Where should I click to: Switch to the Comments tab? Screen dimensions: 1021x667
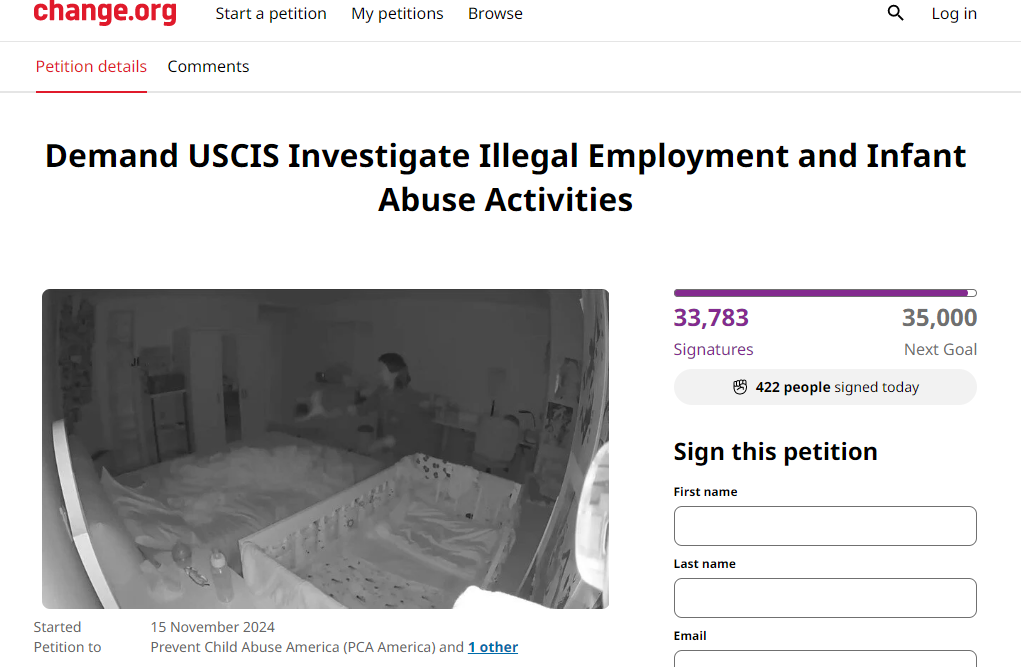(x=208, y=66)
